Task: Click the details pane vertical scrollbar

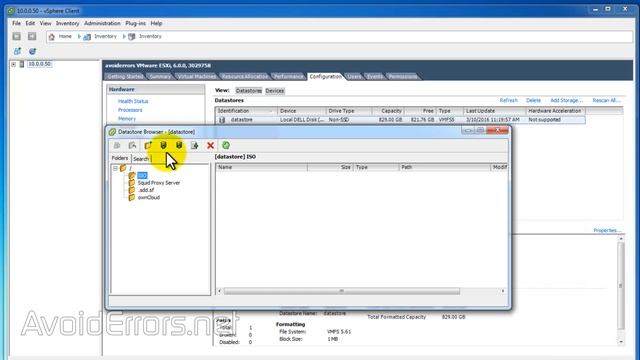Action: [x=621, y=286]
